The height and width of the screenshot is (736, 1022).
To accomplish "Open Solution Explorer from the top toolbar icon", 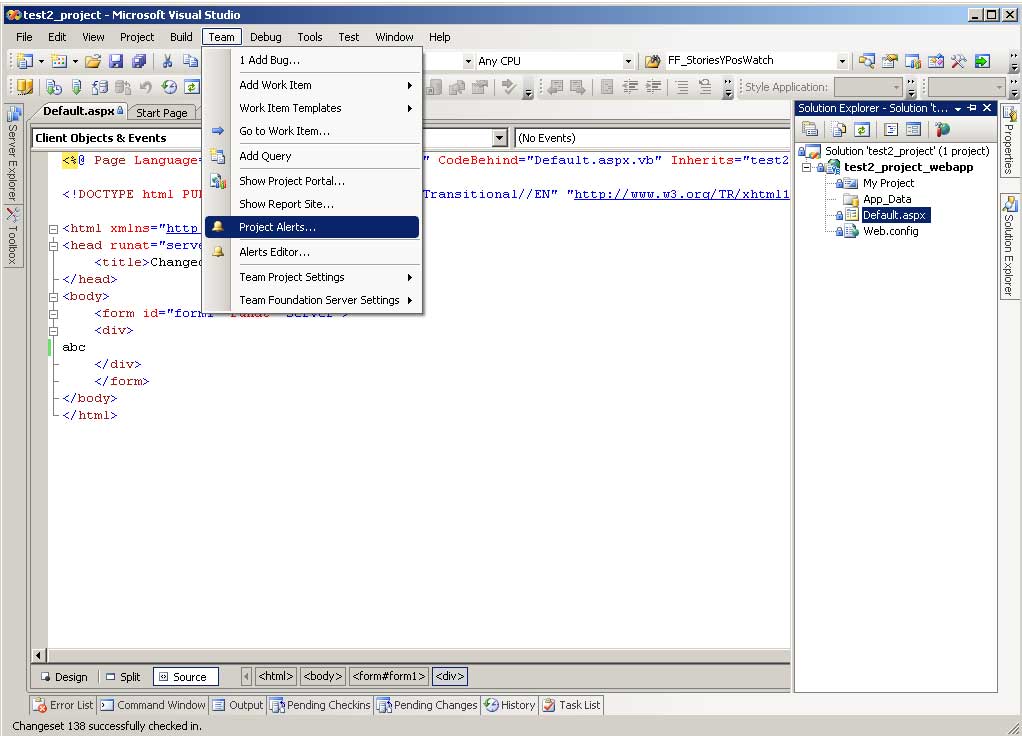I will pos(866,61).
